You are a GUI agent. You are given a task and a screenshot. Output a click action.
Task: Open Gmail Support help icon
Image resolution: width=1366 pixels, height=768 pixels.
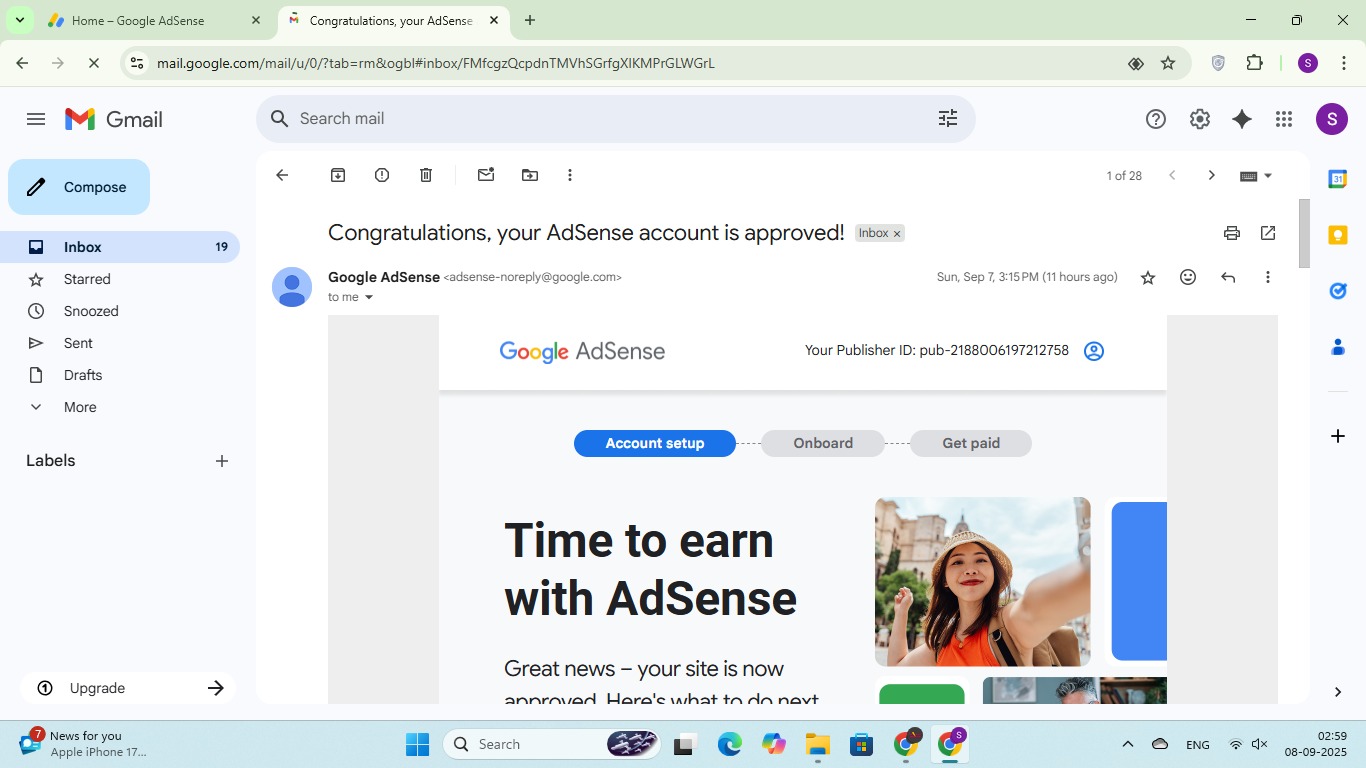coord(1156,119)
